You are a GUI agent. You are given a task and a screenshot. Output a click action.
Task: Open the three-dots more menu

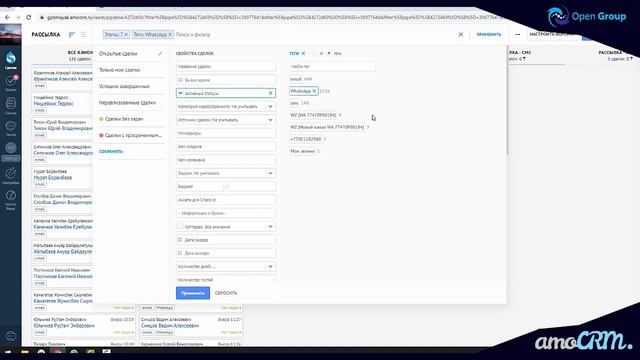[518, 35]
